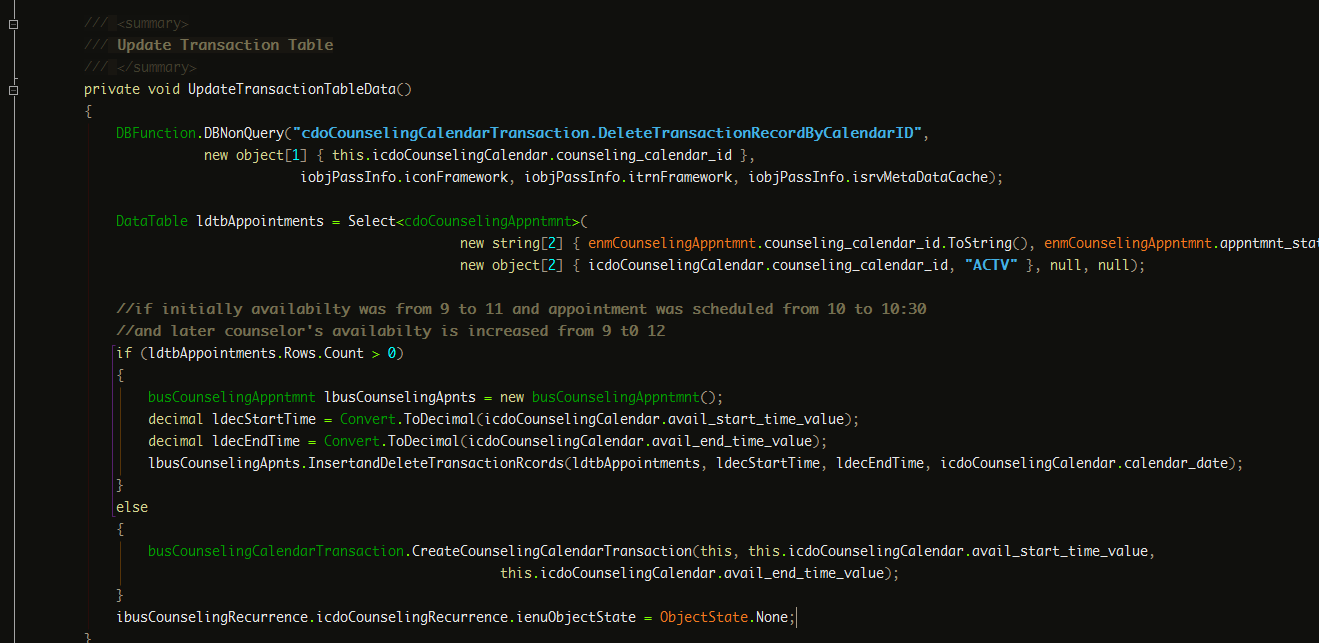Click the DataTable type keyword

(x=151, y=221)
